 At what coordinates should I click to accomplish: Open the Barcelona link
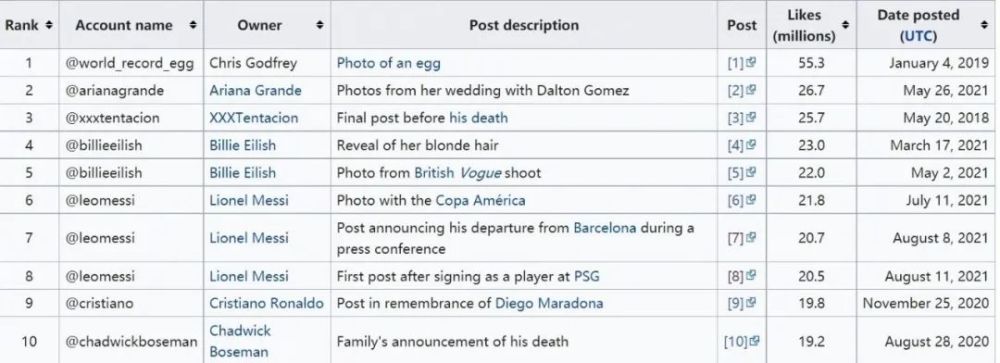pyautogui.click(x=605, y=228)
